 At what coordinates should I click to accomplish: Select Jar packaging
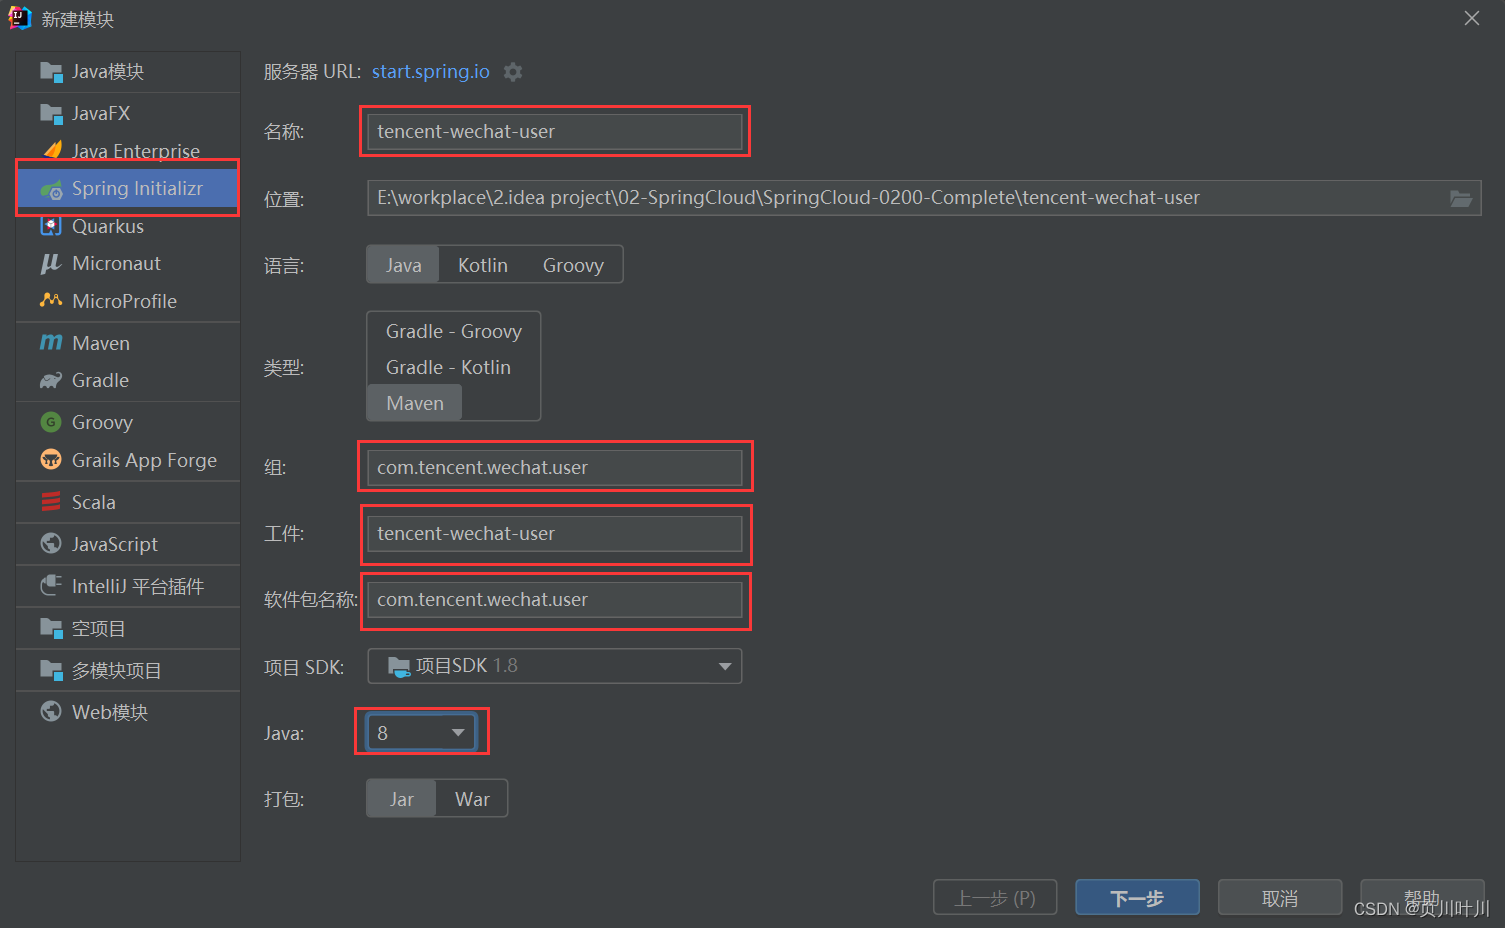tap(401, 799)
